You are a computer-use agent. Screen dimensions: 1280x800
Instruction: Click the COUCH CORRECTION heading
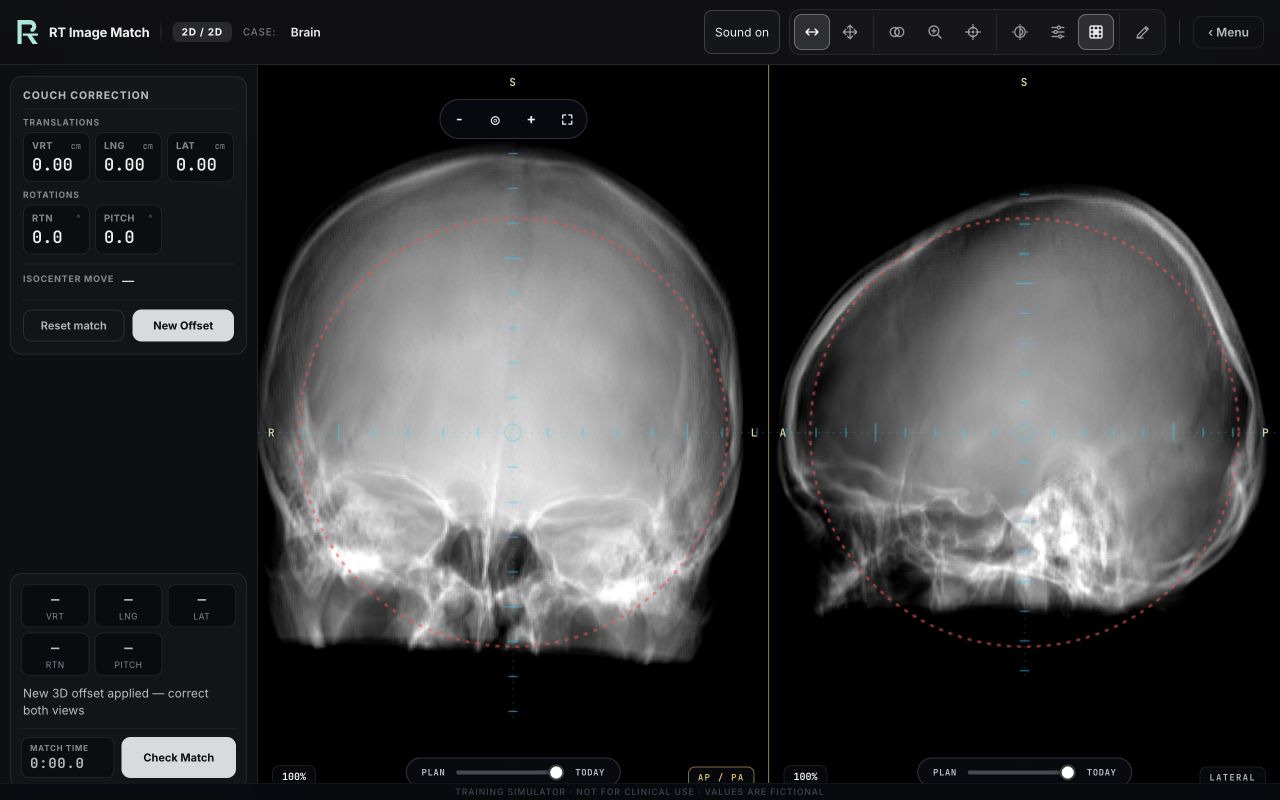coord(86,95)
